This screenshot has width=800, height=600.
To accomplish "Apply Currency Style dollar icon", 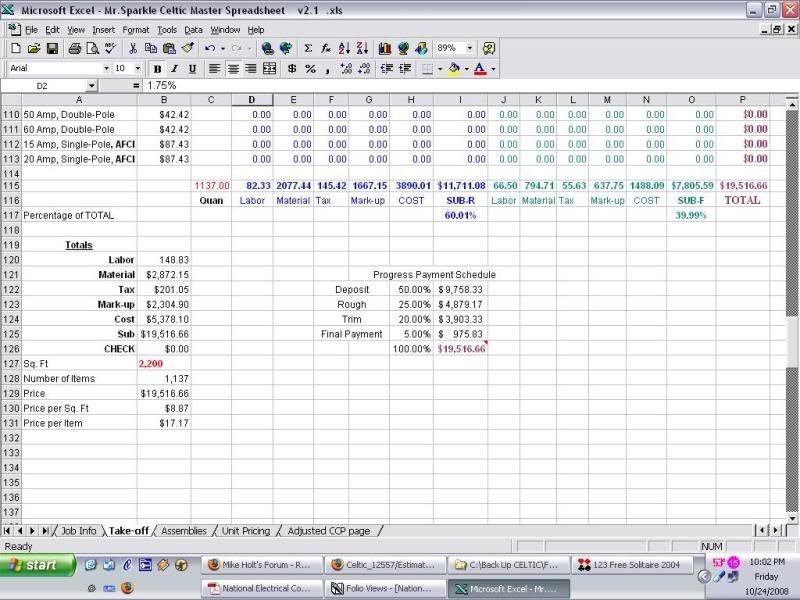I will (x=292, y=68).
